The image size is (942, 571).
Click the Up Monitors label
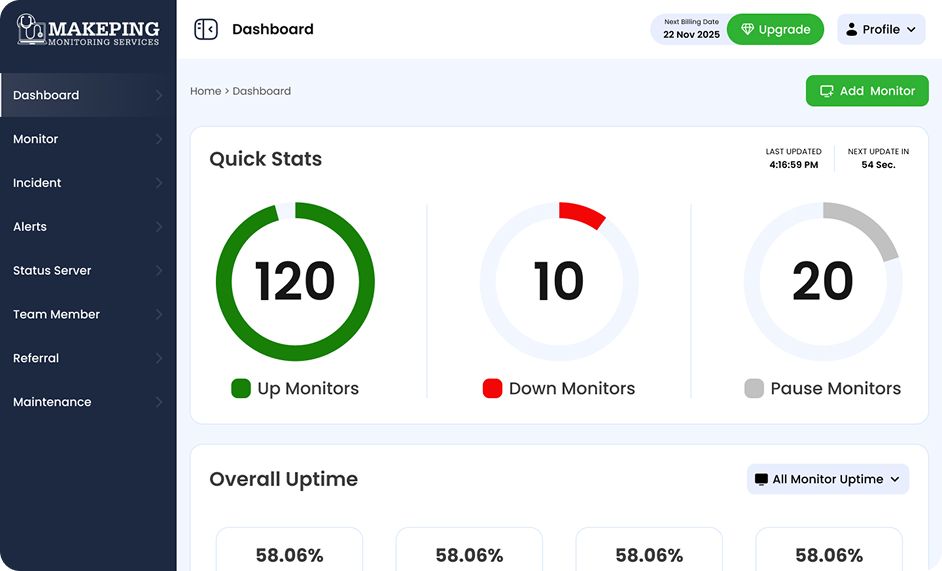point(308,388)
